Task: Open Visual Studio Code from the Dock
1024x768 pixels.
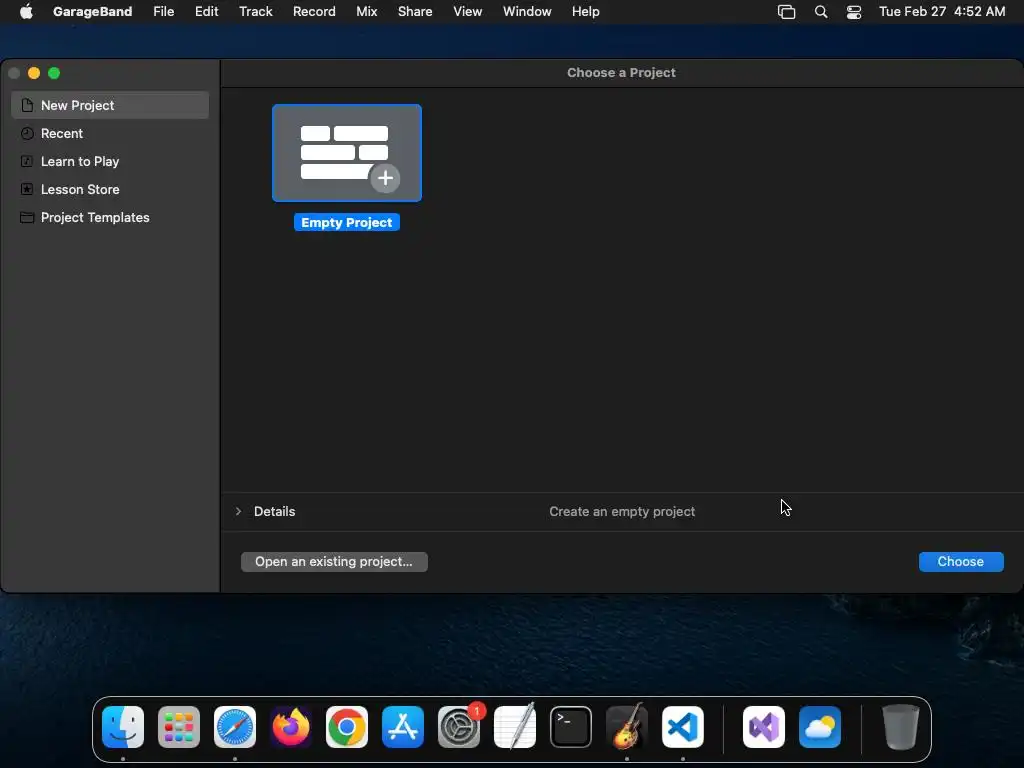Action: [683, 727]
